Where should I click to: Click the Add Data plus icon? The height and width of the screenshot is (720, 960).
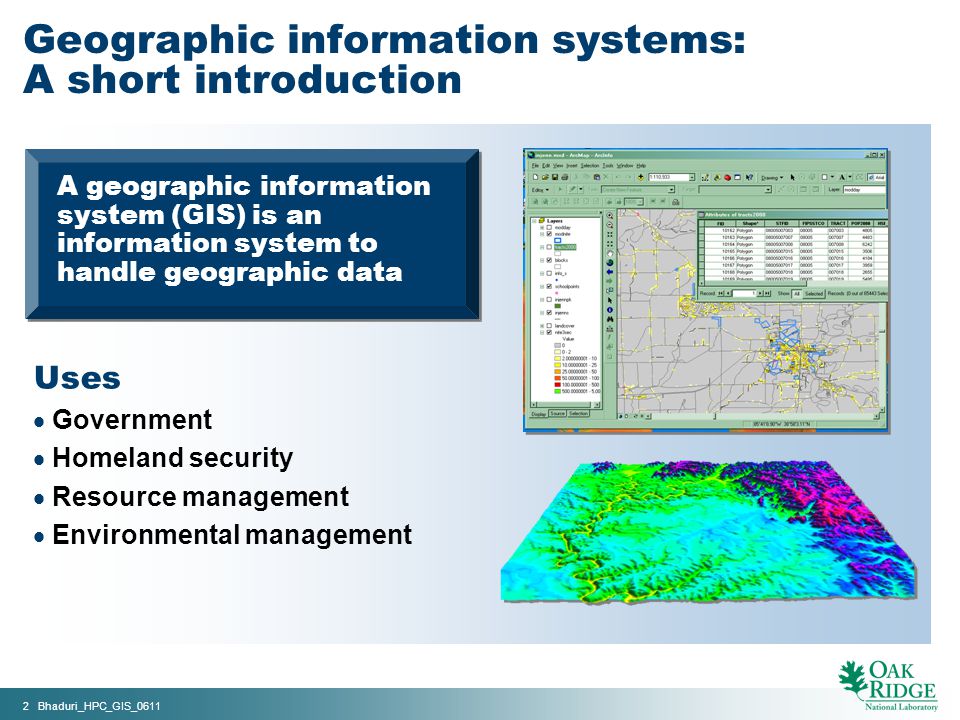pyautogui.click(x=640, y=177)
